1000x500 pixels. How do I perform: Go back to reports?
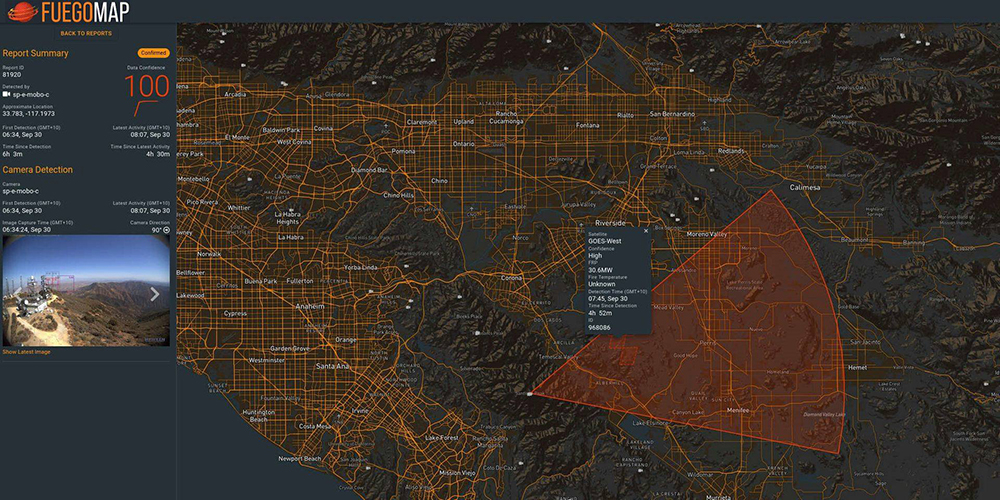point(86,33)
